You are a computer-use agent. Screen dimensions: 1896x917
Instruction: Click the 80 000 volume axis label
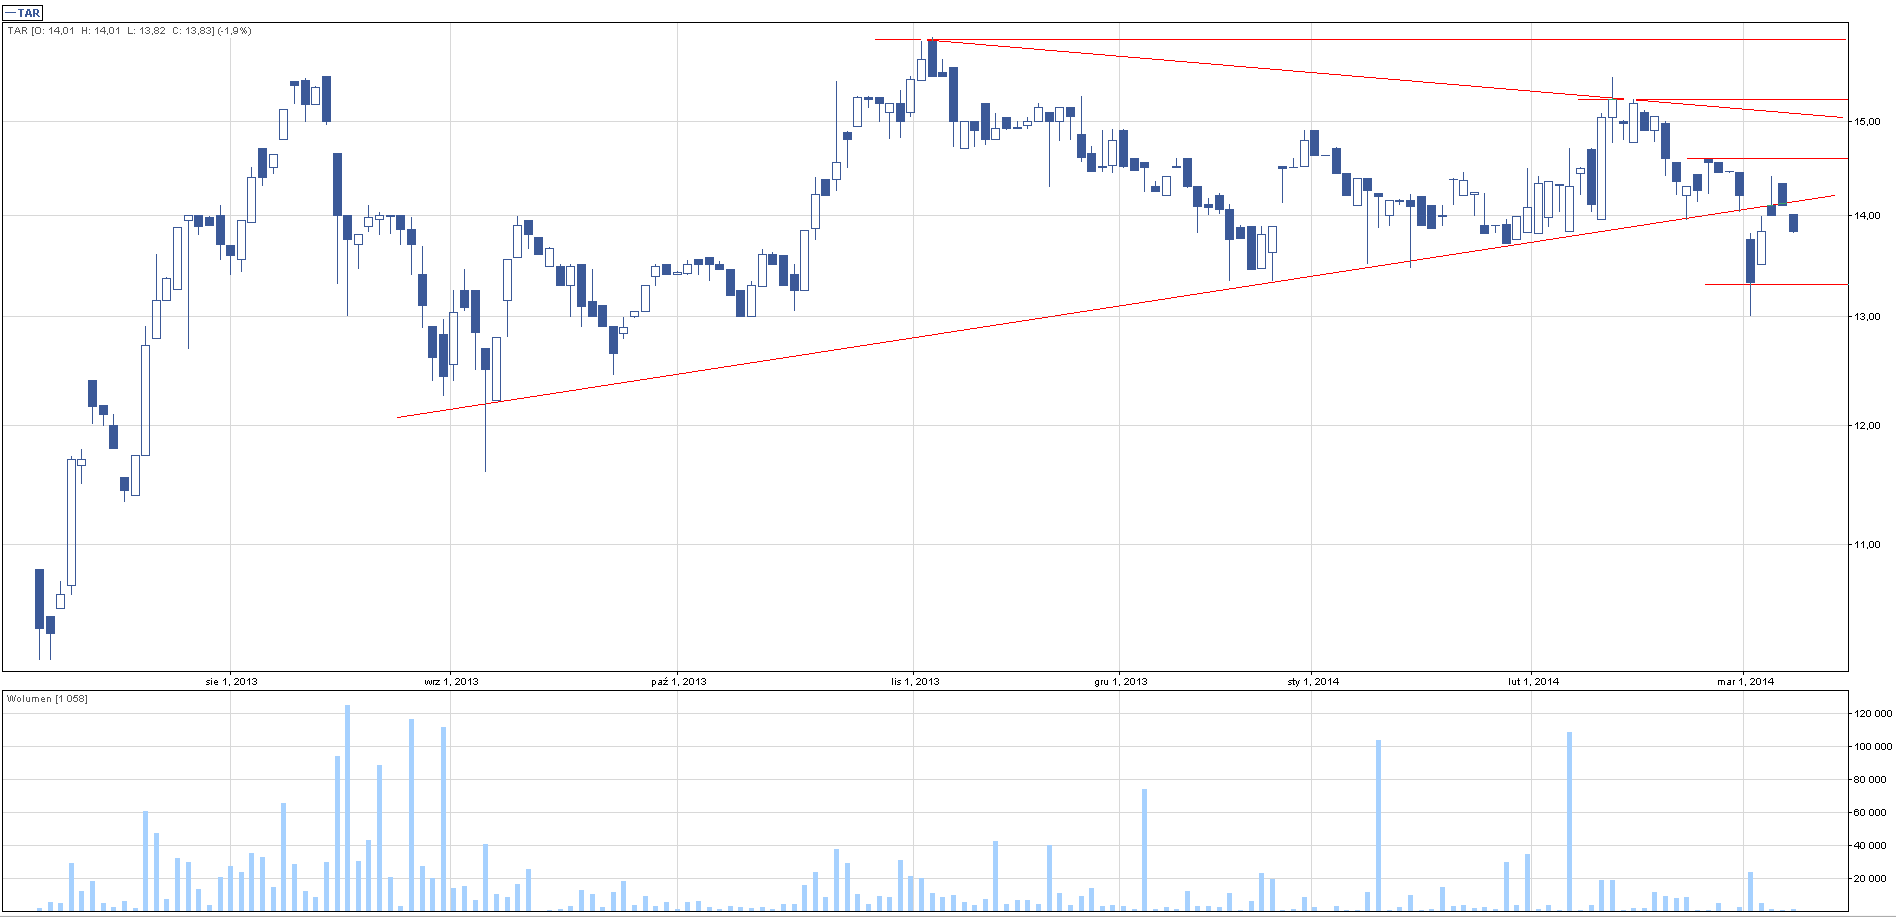(1871, 780)
